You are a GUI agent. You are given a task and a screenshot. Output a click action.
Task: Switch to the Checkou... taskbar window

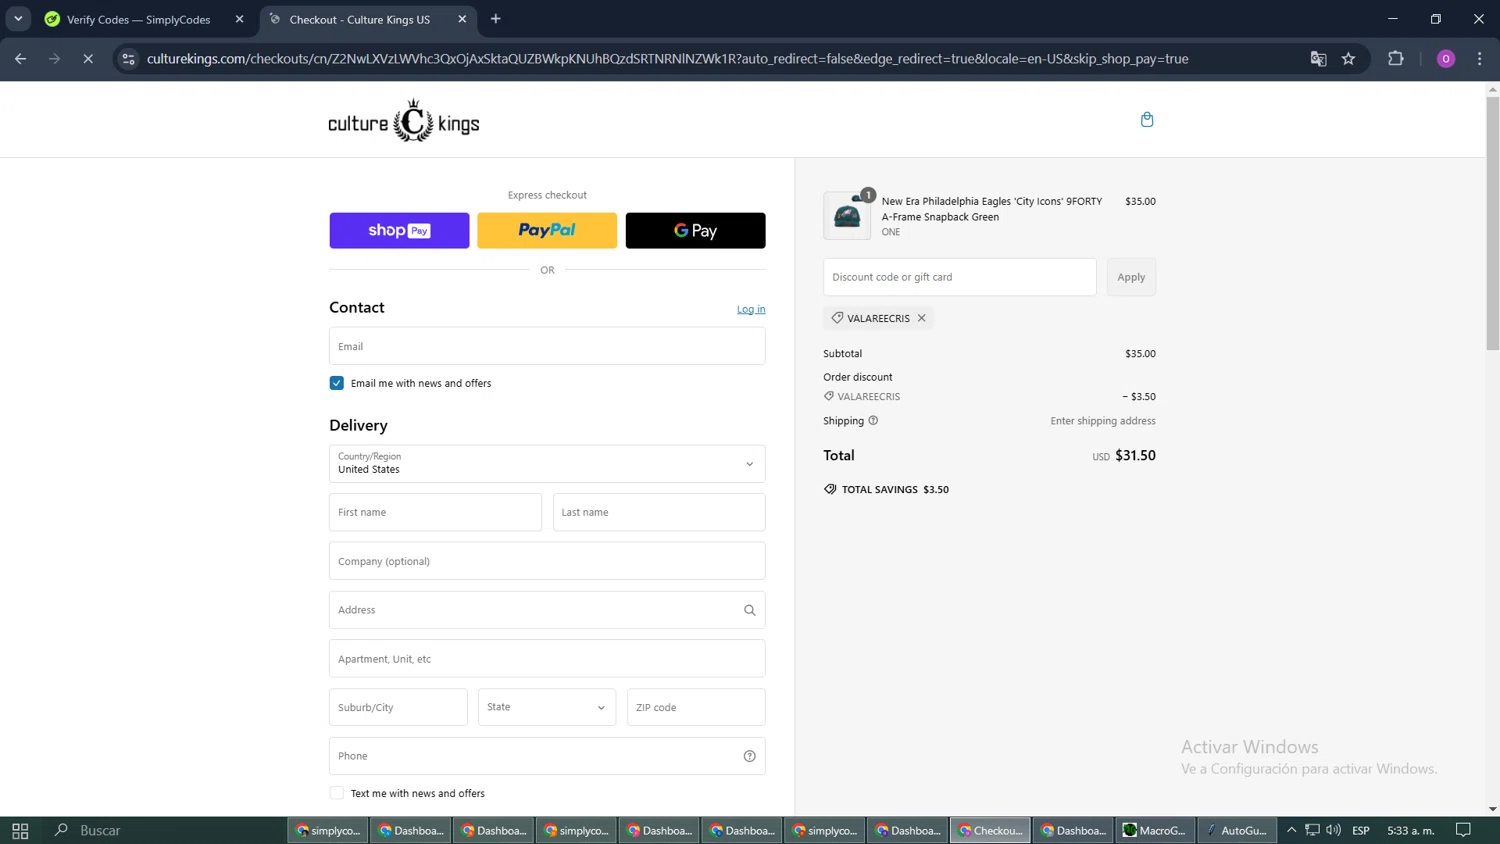pyautogui.click(x=990, y=830)
